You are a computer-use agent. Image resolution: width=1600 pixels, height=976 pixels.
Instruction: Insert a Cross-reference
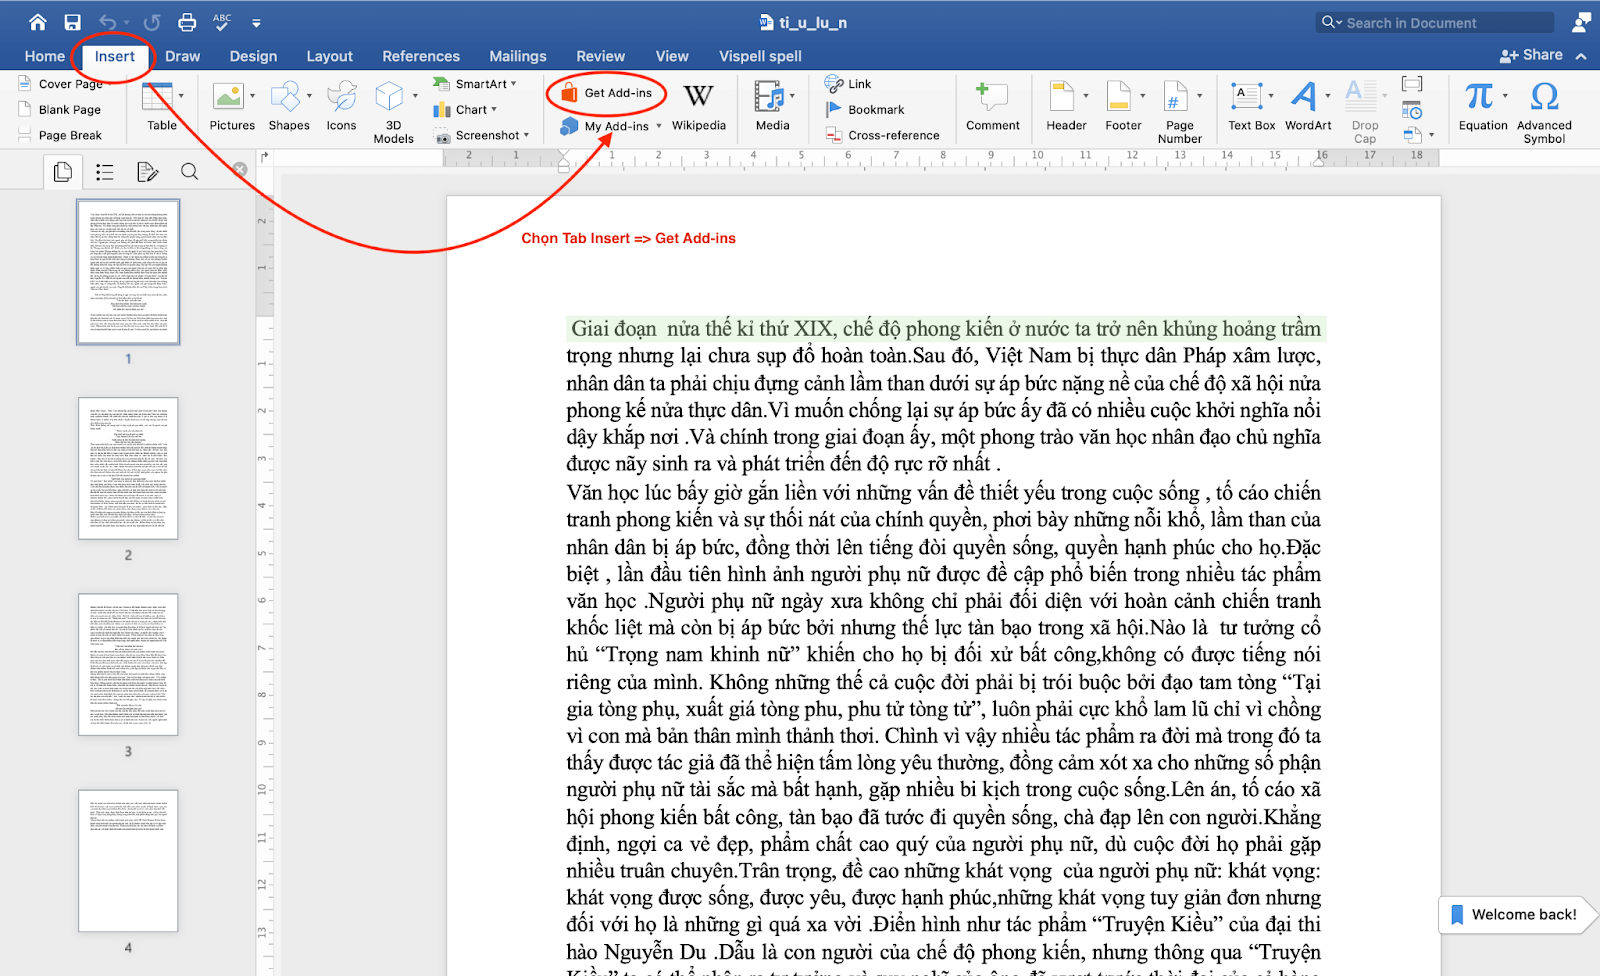pos(882,135)
